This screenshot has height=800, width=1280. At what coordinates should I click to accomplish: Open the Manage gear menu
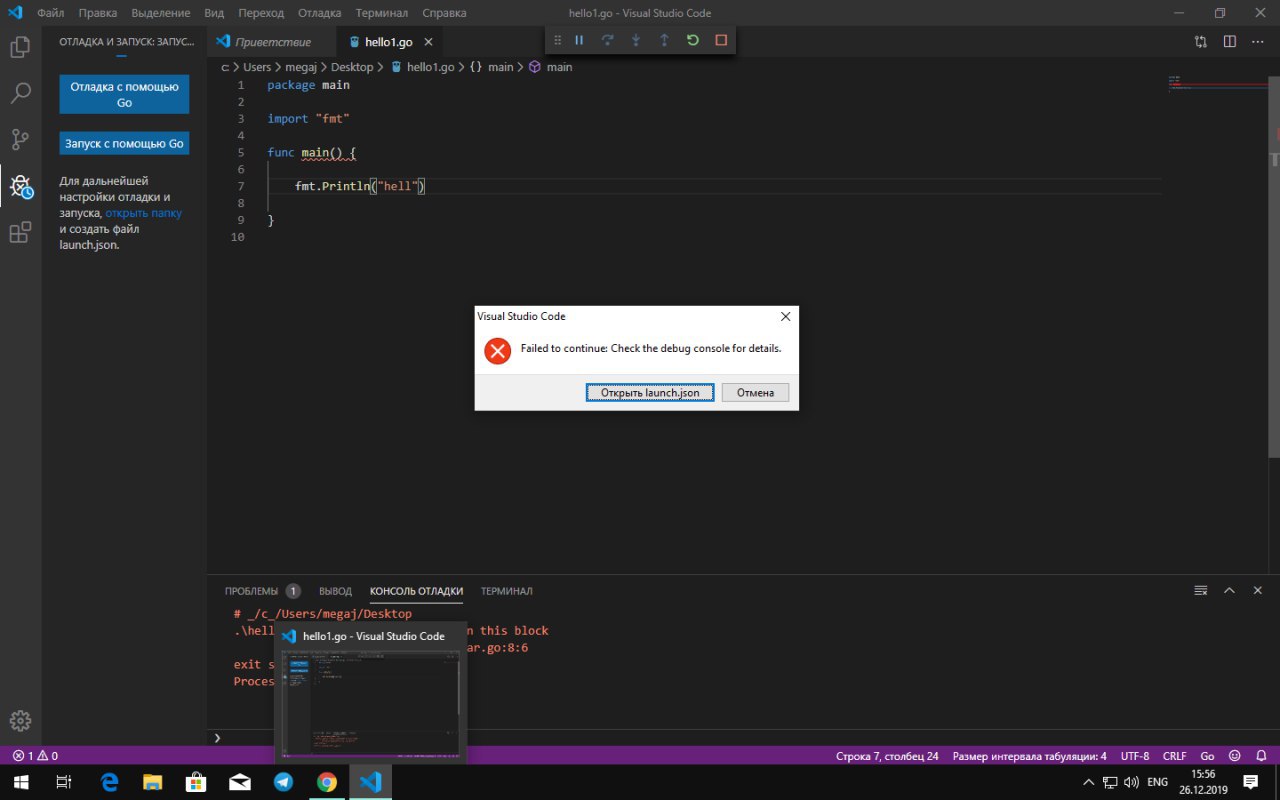[20, 721]
